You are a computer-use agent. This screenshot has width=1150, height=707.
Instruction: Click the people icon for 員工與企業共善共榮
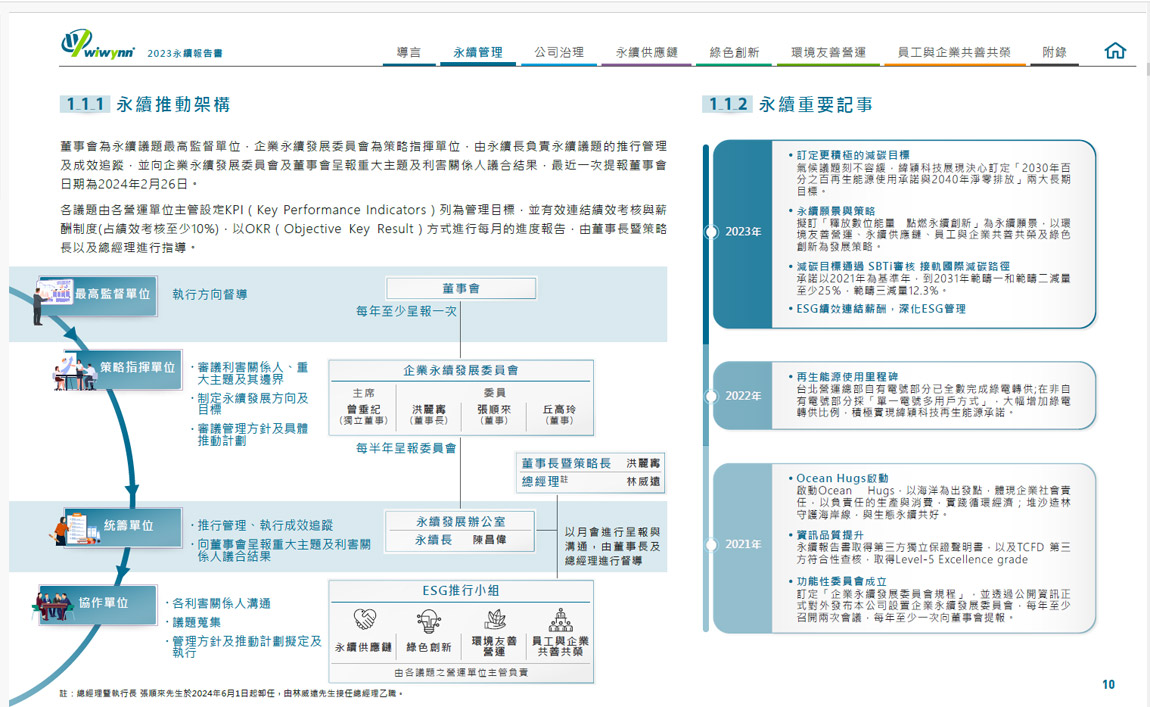(560, 619)
